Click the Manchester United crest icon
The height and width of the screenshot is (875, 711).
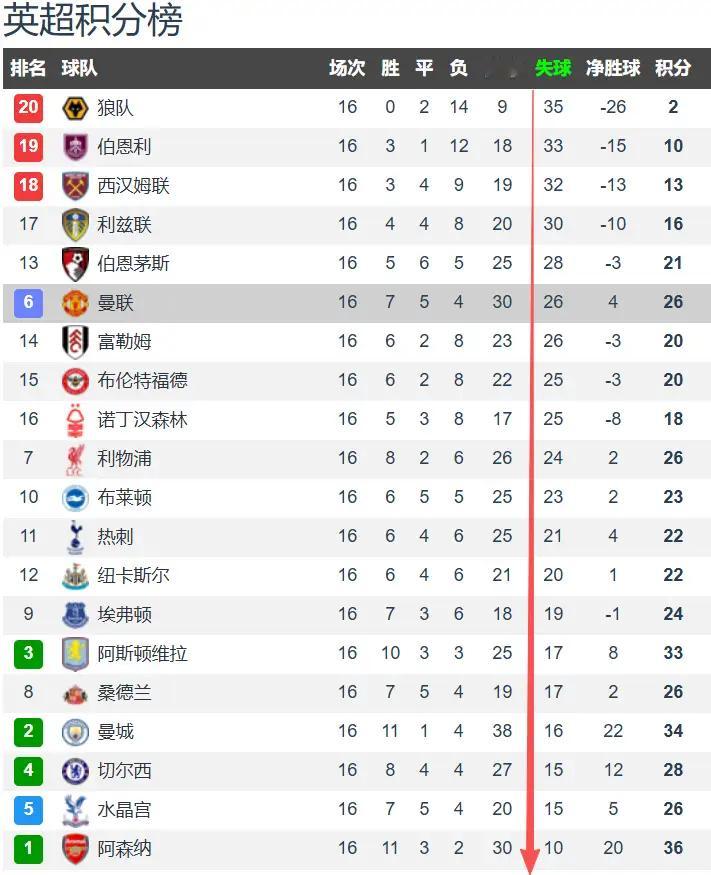coord(75,303)
